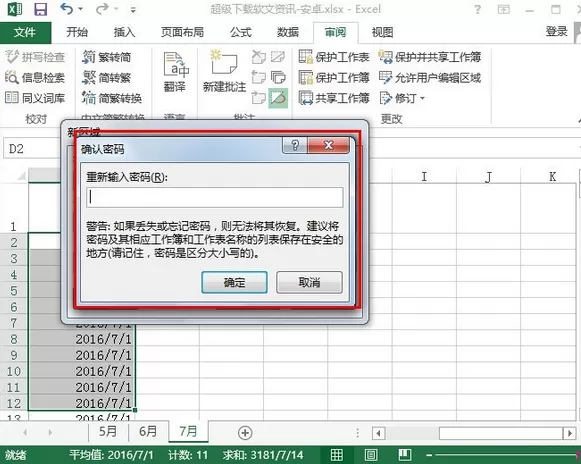Click the Excel application icon
Viewport: 581px width, 464px height.
pyautogui.click(x=14, y=9)
